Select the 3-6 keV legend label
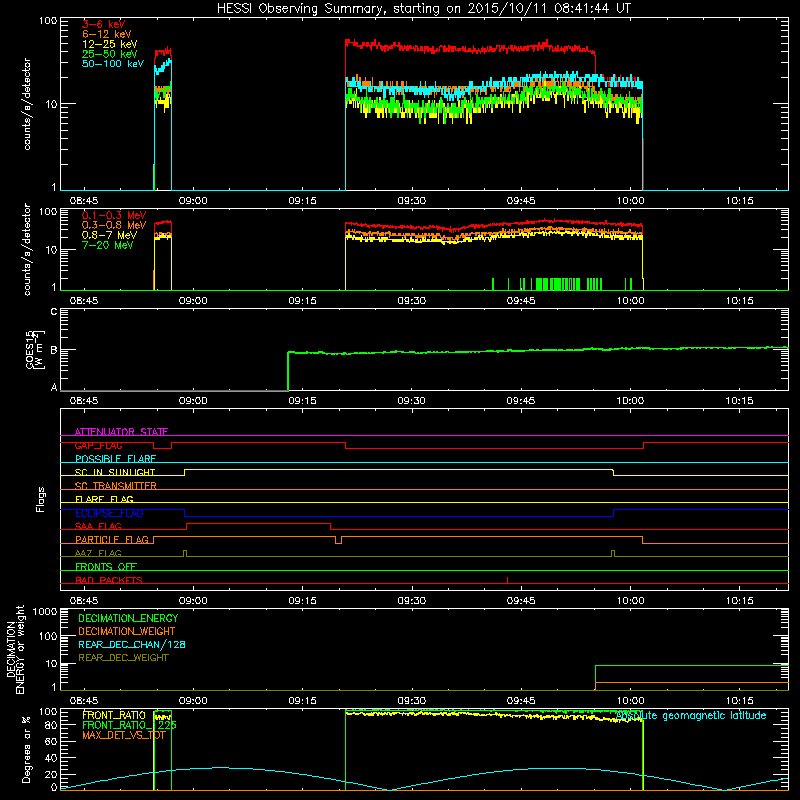This screenshot has height=800, width=800. click(x=104, y=24)
